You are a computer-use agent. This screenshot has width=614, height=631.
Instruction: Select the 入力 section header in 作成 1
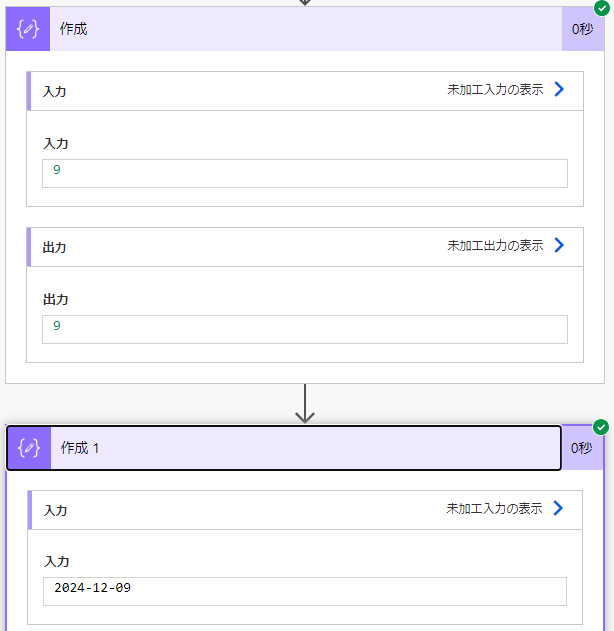(x=305, y=510)
